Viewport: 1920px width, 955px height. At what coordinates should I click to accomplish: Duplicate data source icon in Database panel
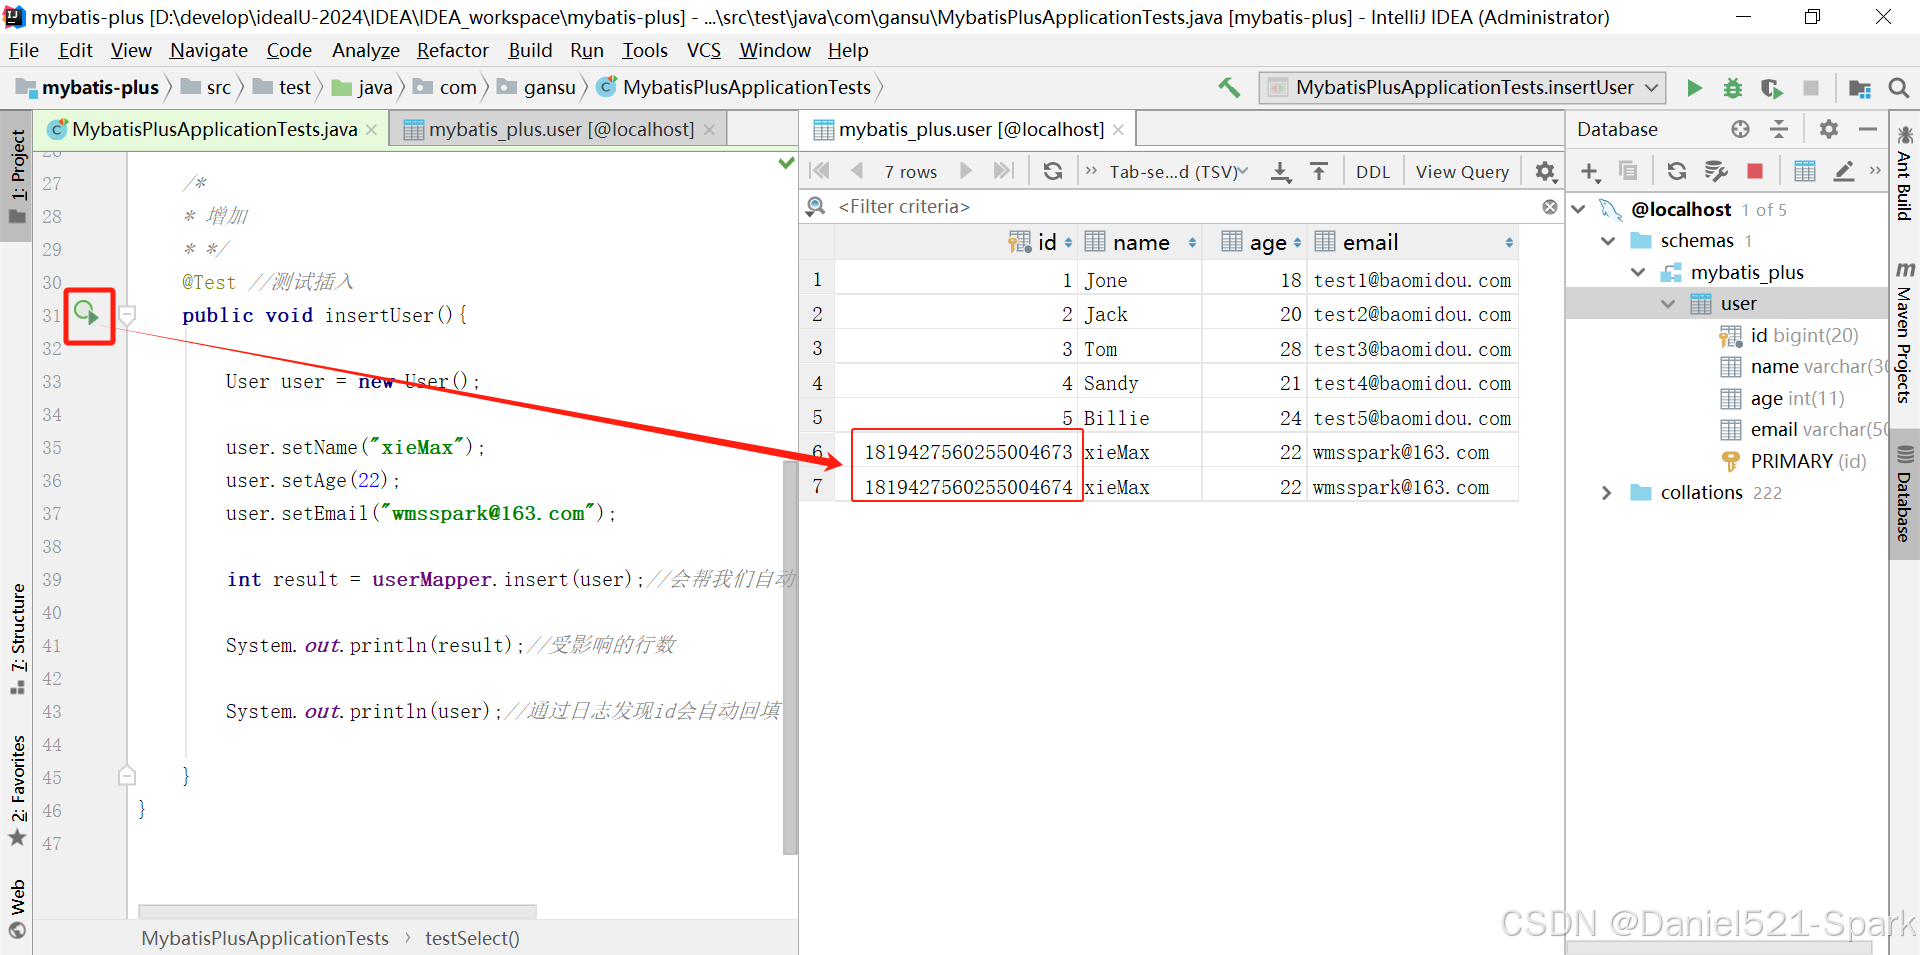click(x=1628, y=171)
